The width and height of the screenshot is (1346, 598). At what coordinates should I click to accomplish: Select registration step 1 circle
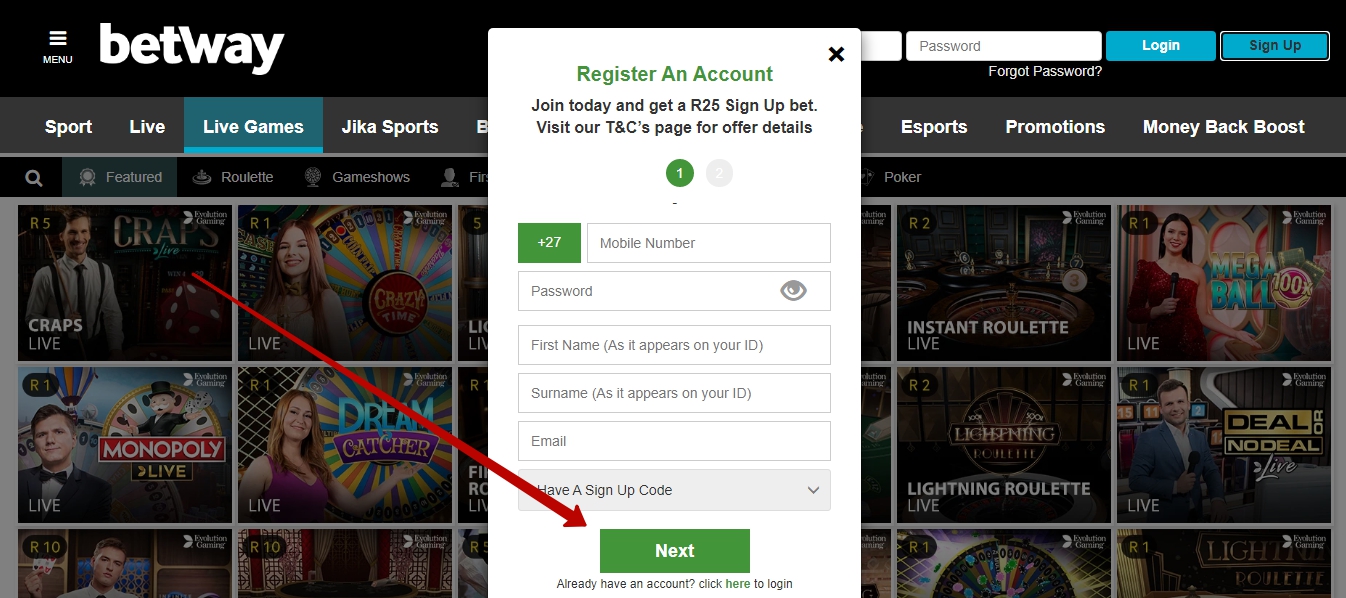coord(679,174)
